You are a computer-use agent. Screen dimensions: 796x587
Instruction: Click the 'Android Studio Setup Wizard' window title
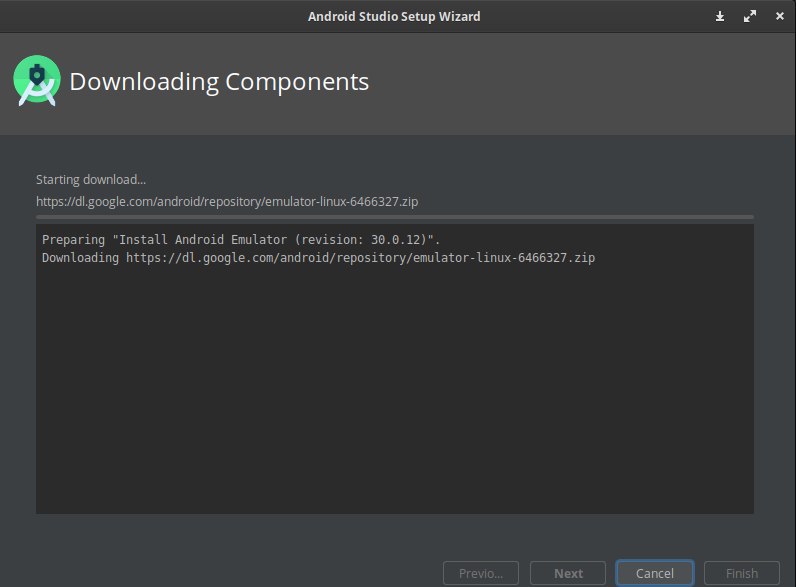click(394, 17)
